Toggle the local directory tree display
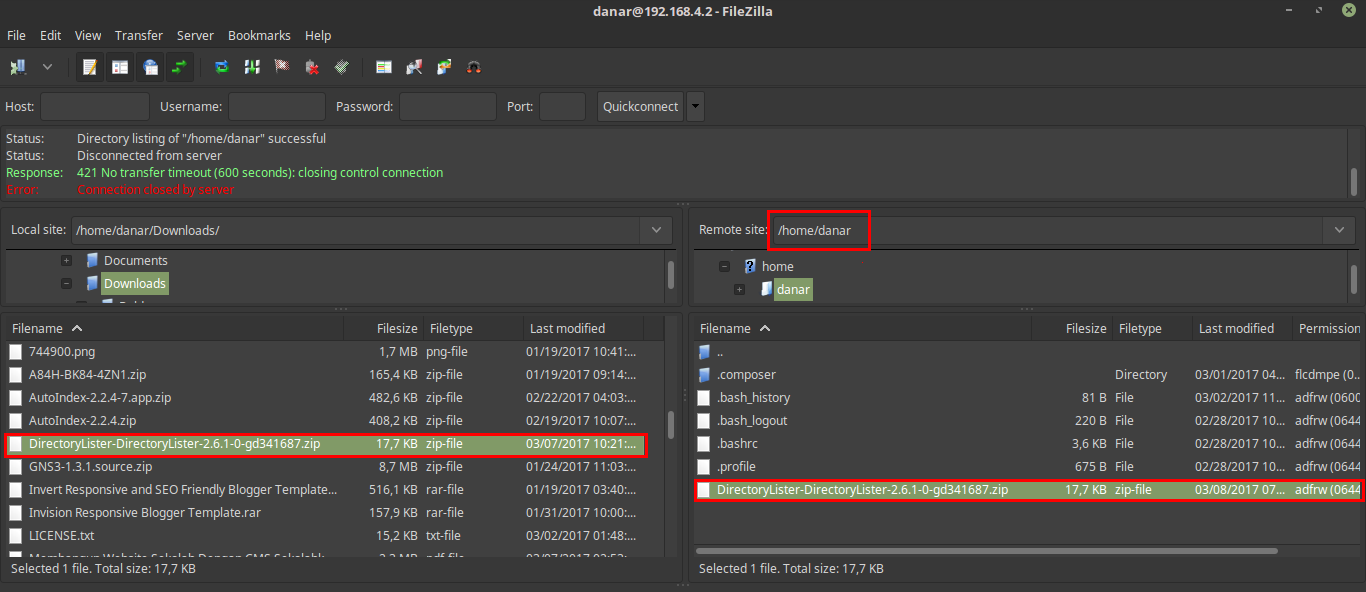The image size is (1366, 592). (x=120, y=67)
